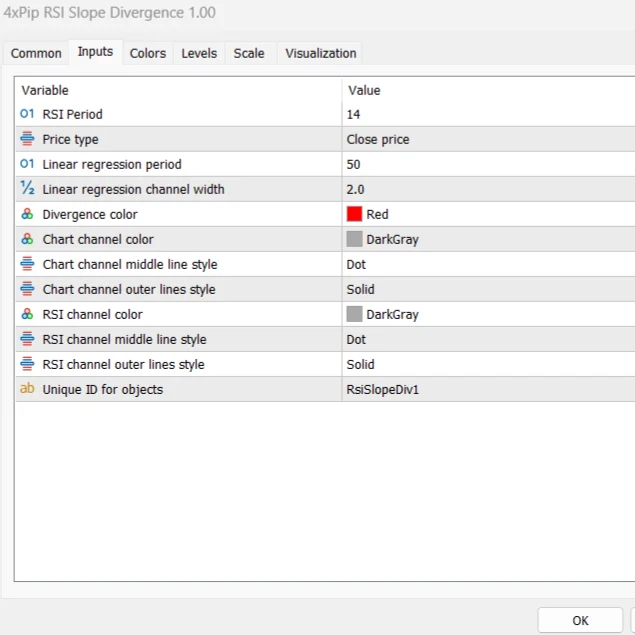Open RSI channel outer lines style Solid value
Screen dimensions: 635x635
coord(361,364)
